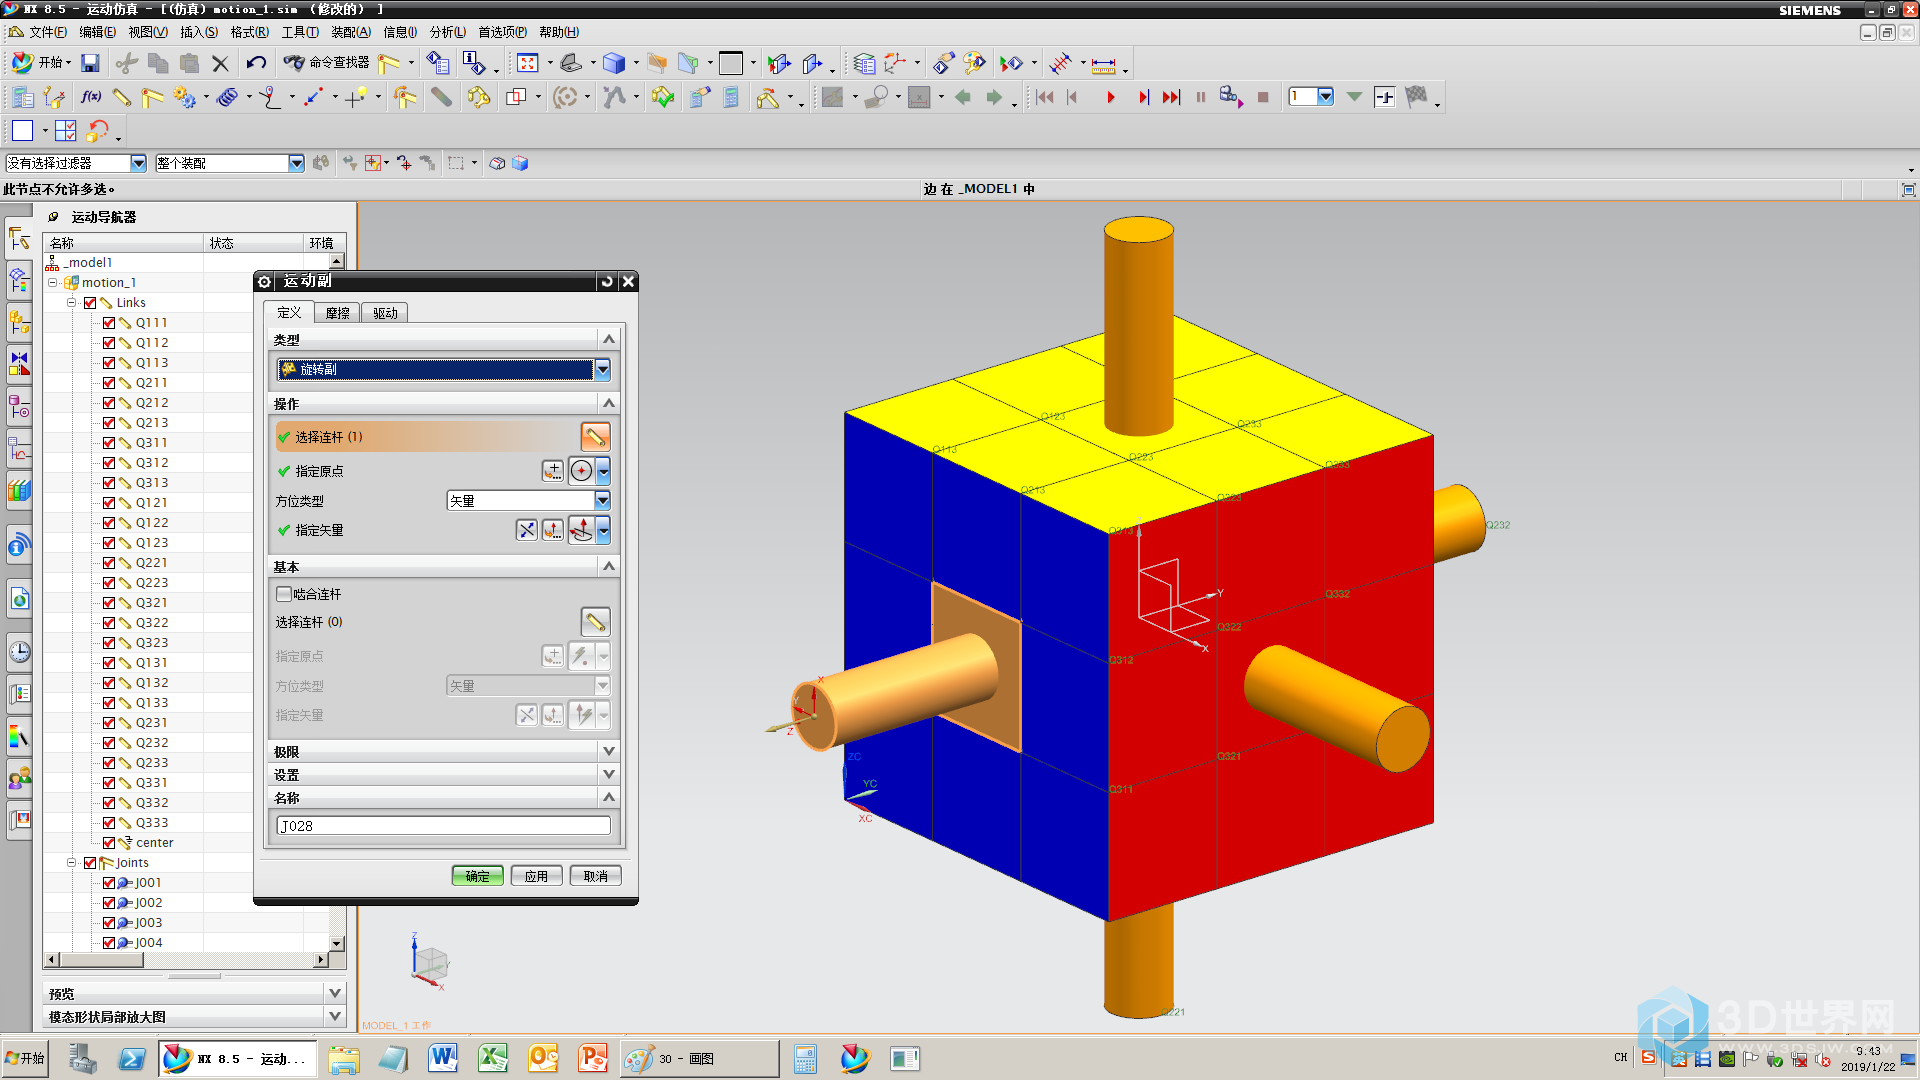Click the reverse vector direction icon
Viewport: 1920px width, 1080px height.
(527, 530)
